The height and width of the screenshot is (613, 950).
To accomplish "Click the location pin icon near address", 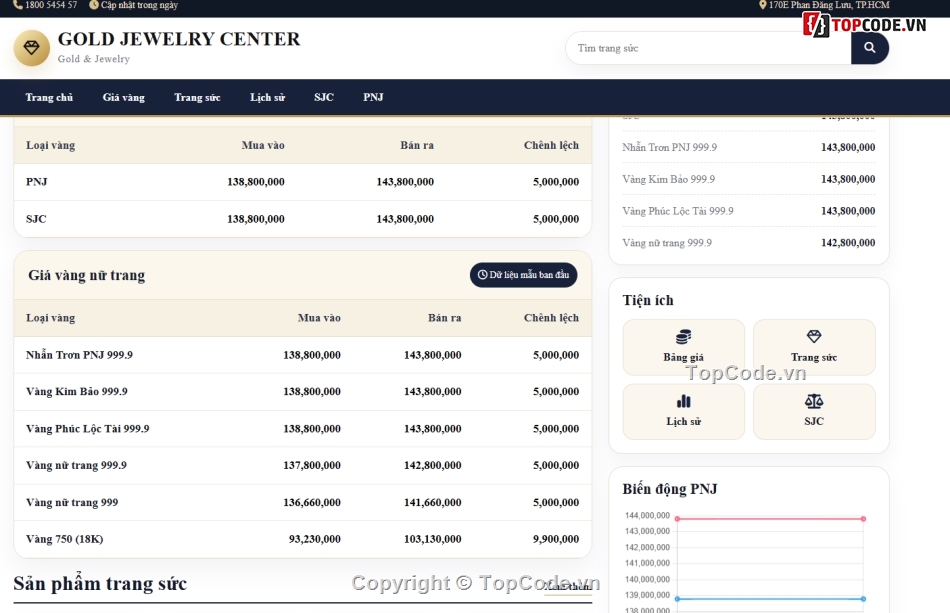I will click(x=762, y=5).
